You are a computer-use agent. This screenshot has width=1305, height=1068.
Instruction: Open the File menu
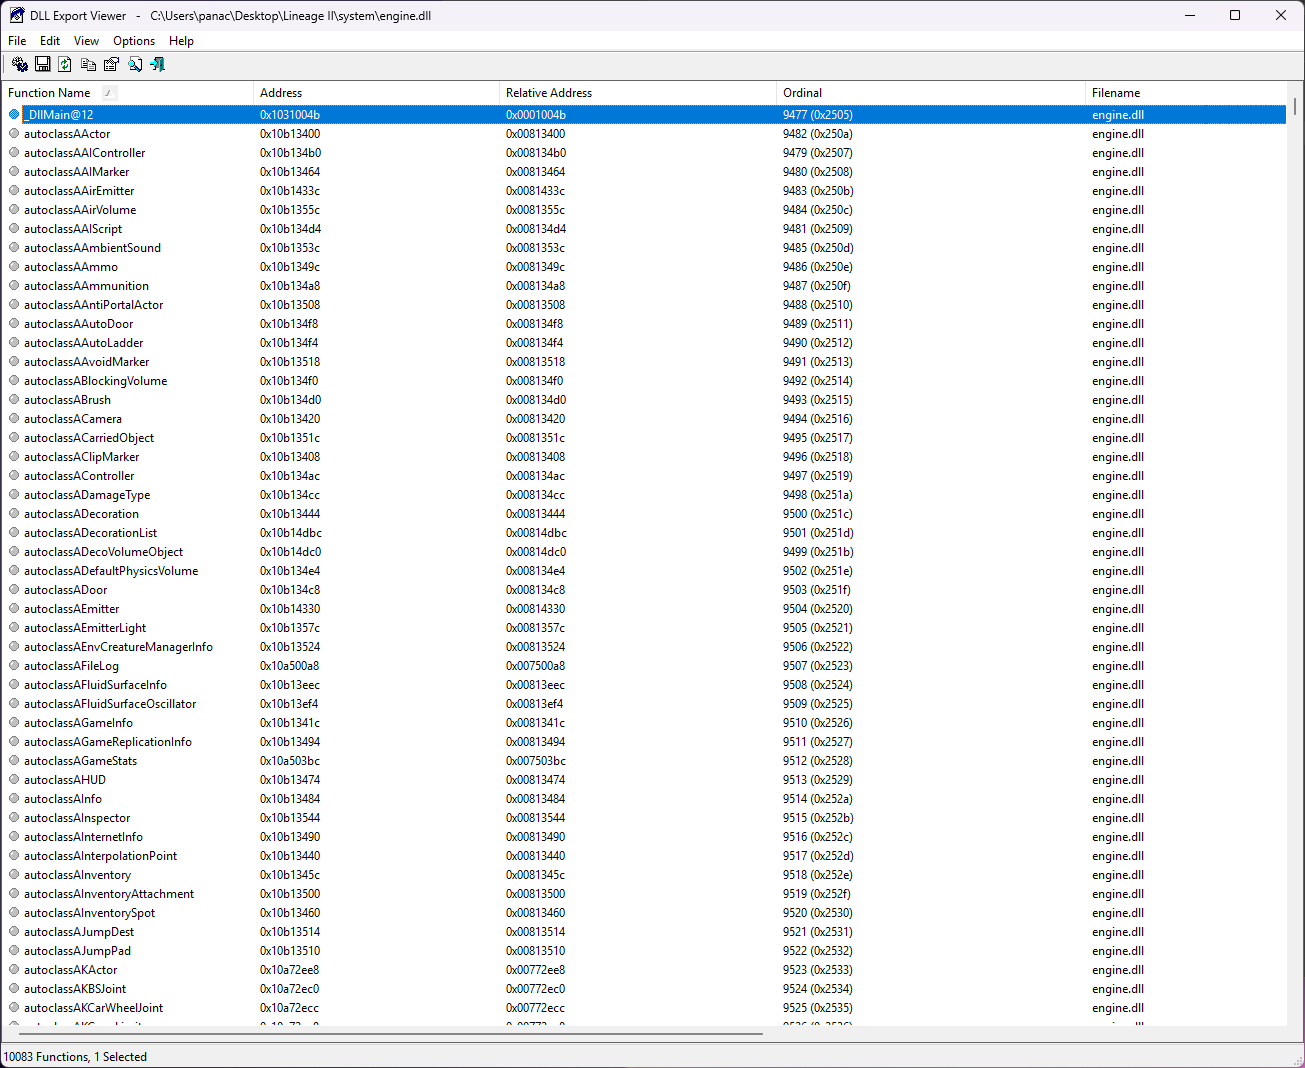click(x=17, y=41)
